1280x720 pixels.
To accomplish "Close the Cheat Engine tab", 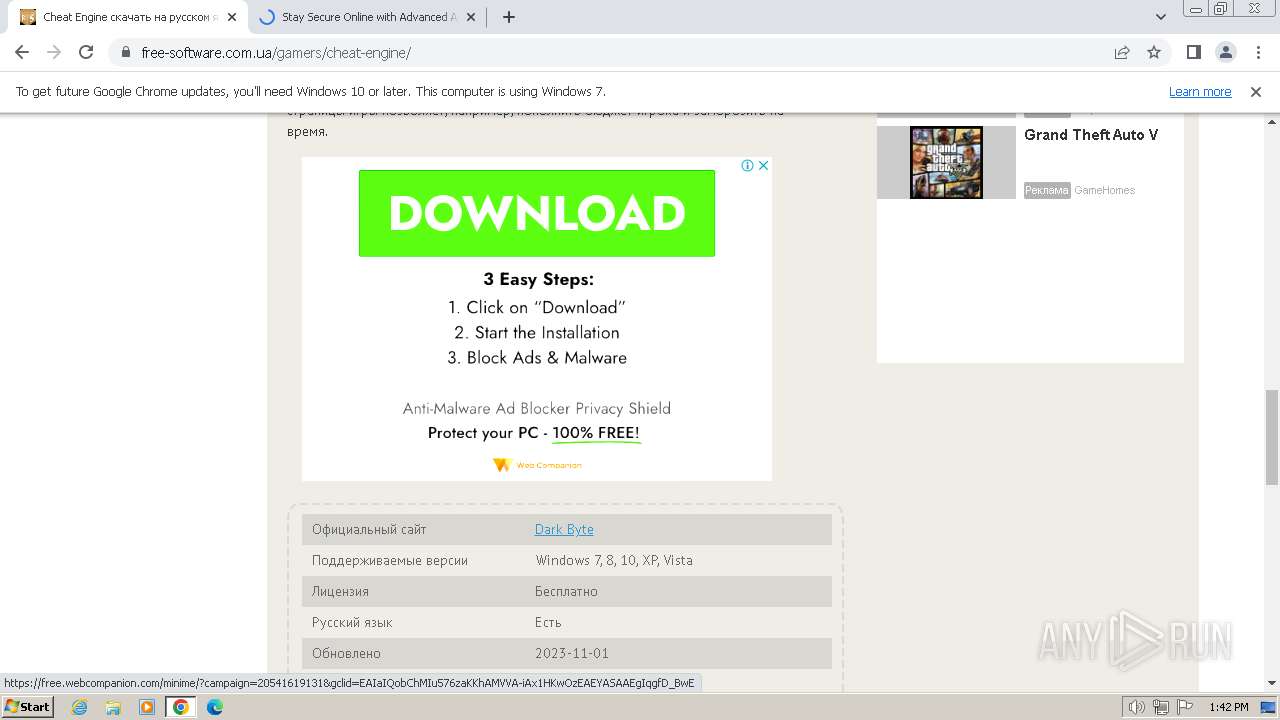I will 231,17.
